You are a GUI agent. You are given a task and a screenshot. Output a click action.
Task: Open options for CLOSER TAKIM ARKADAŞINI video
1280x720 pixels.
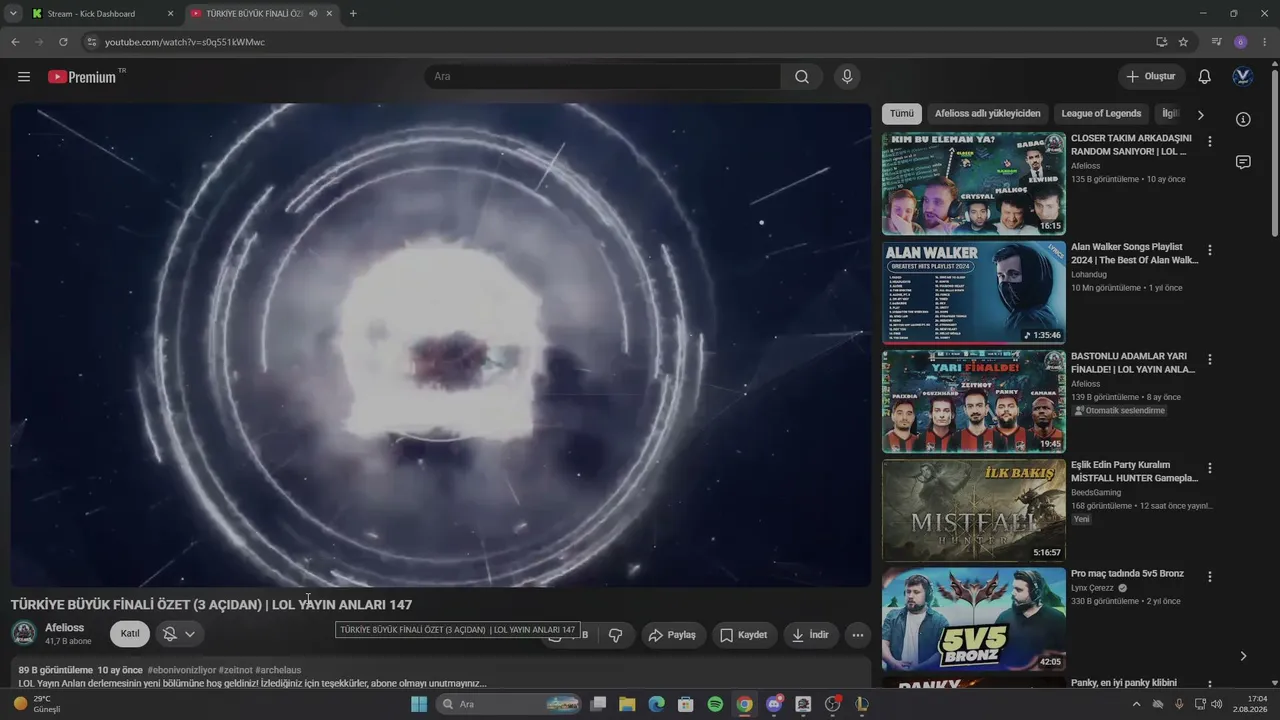pos(1210,142)
